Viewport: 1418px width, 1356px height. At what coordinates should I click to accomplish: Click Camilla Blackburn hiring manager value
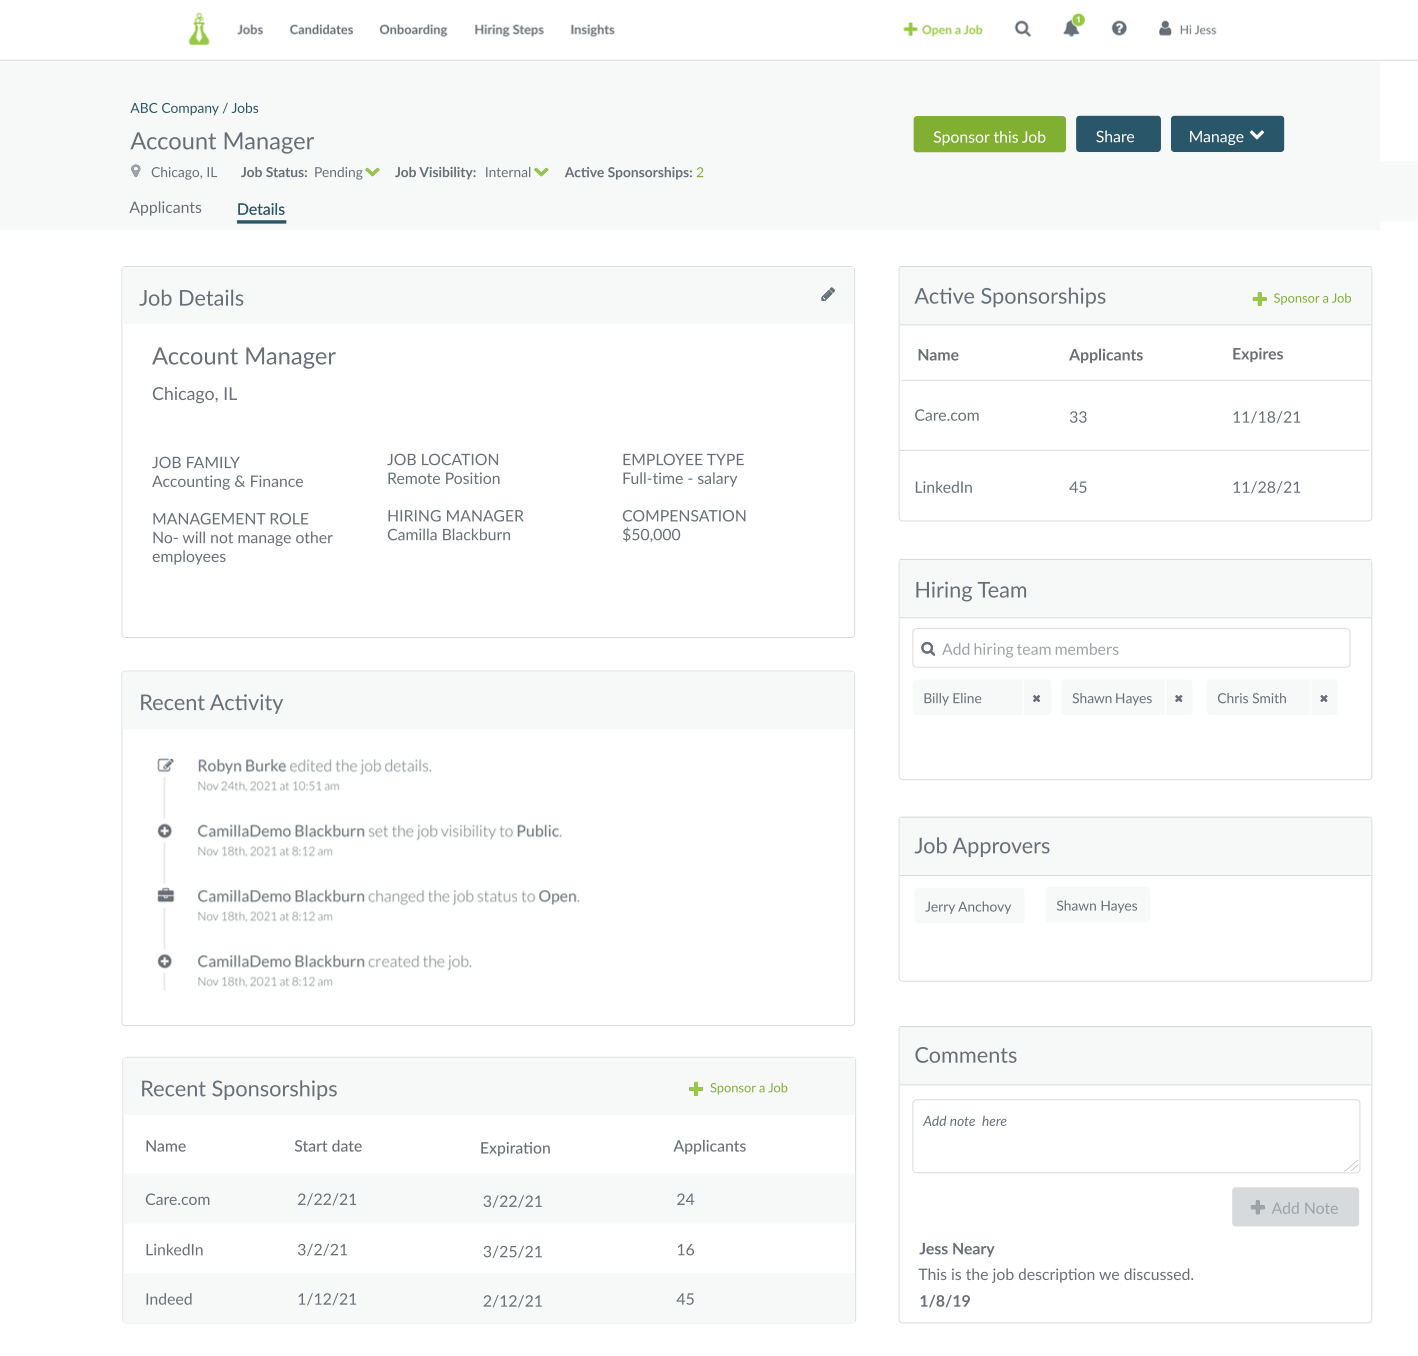click(x=449, y=535)
